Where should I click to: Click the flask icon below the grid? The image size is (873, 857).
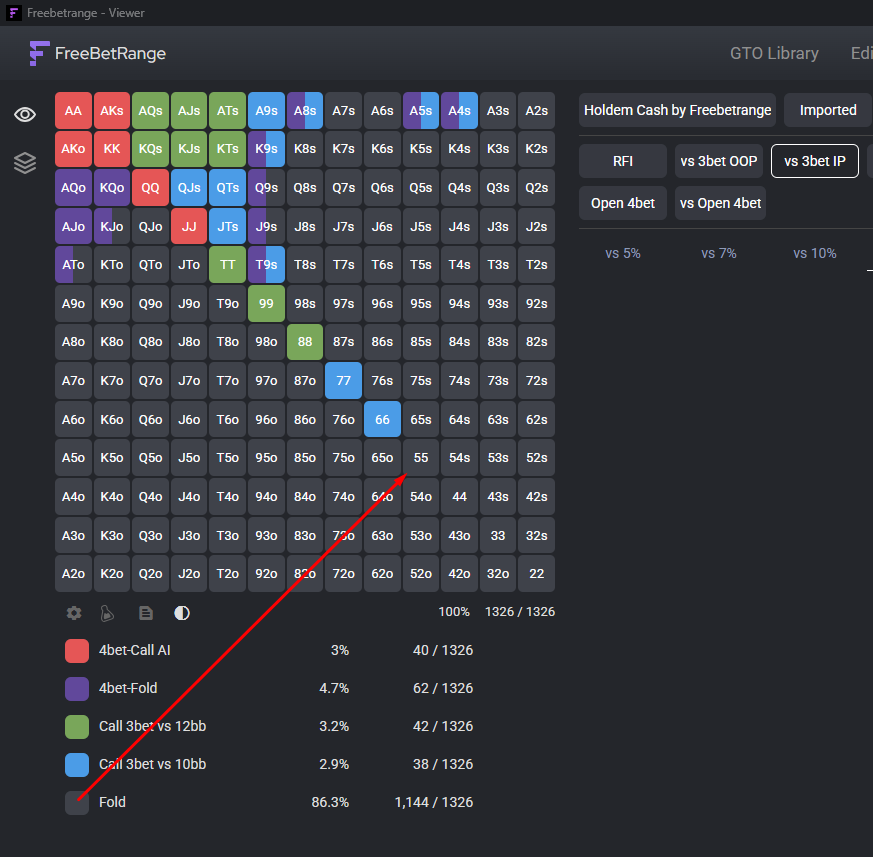pyautogui.click(x=109, y=613)
